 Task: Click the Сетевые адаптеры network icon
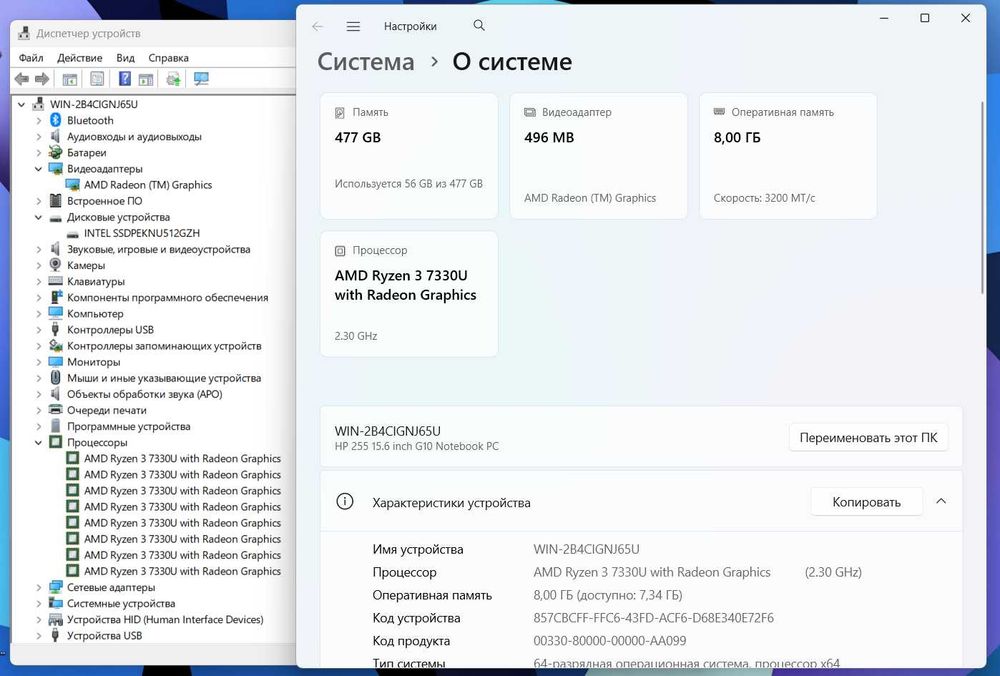[x=55, y=587]
